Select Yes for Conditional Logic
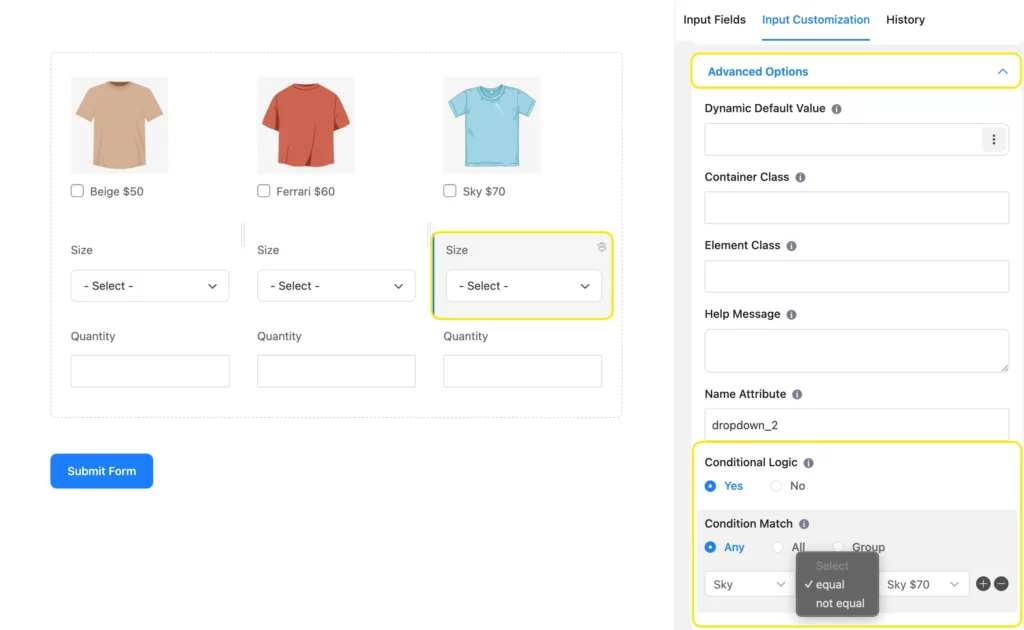 coord(711,486)
